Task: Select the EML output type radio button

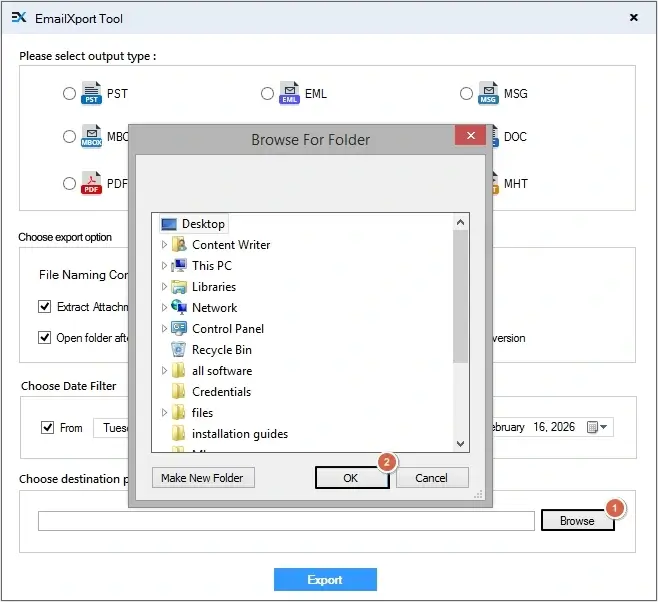Action: tap(267, 93)
